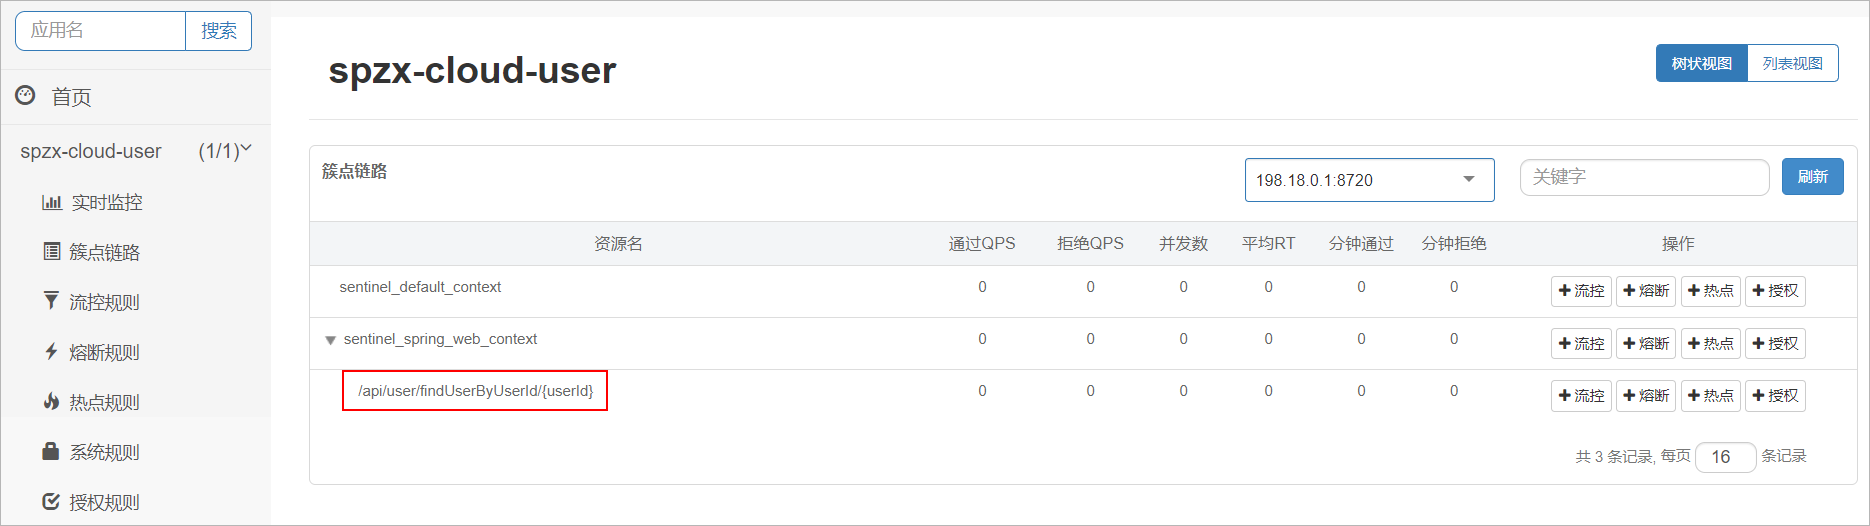Image resolution: width=1870 pixels, height=526 pixels.
Task: Focus the 关键字 keyword search field
Action: point(1645,177)
